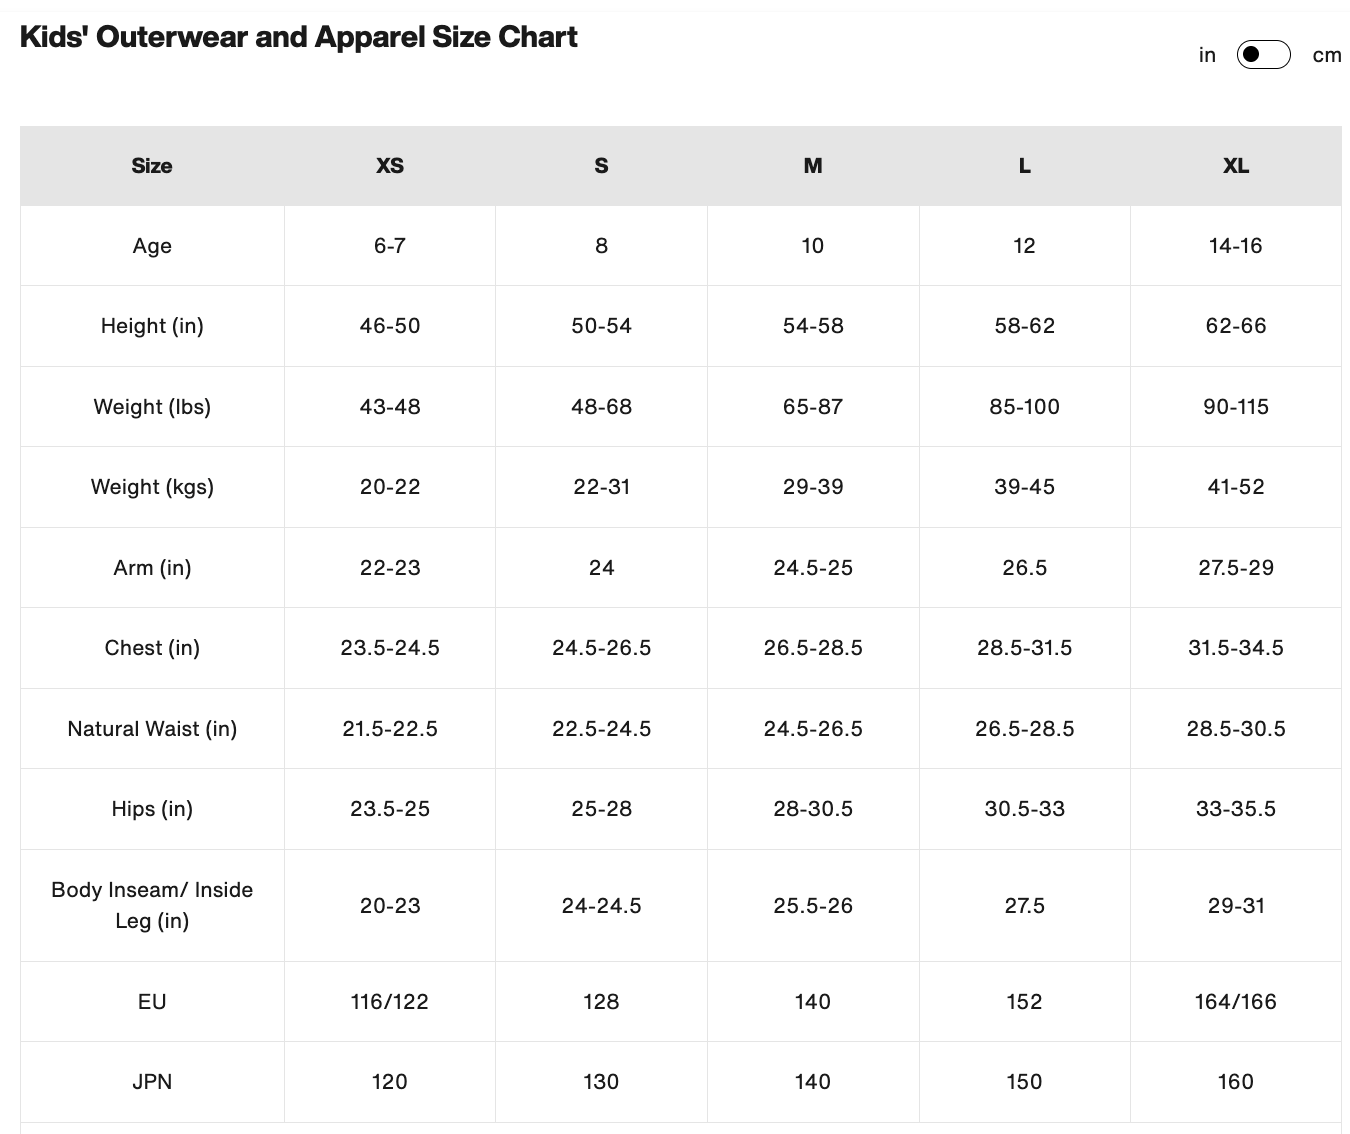Click the 'Size' header cell
1350x1134 pixels.
pos(152,166)
